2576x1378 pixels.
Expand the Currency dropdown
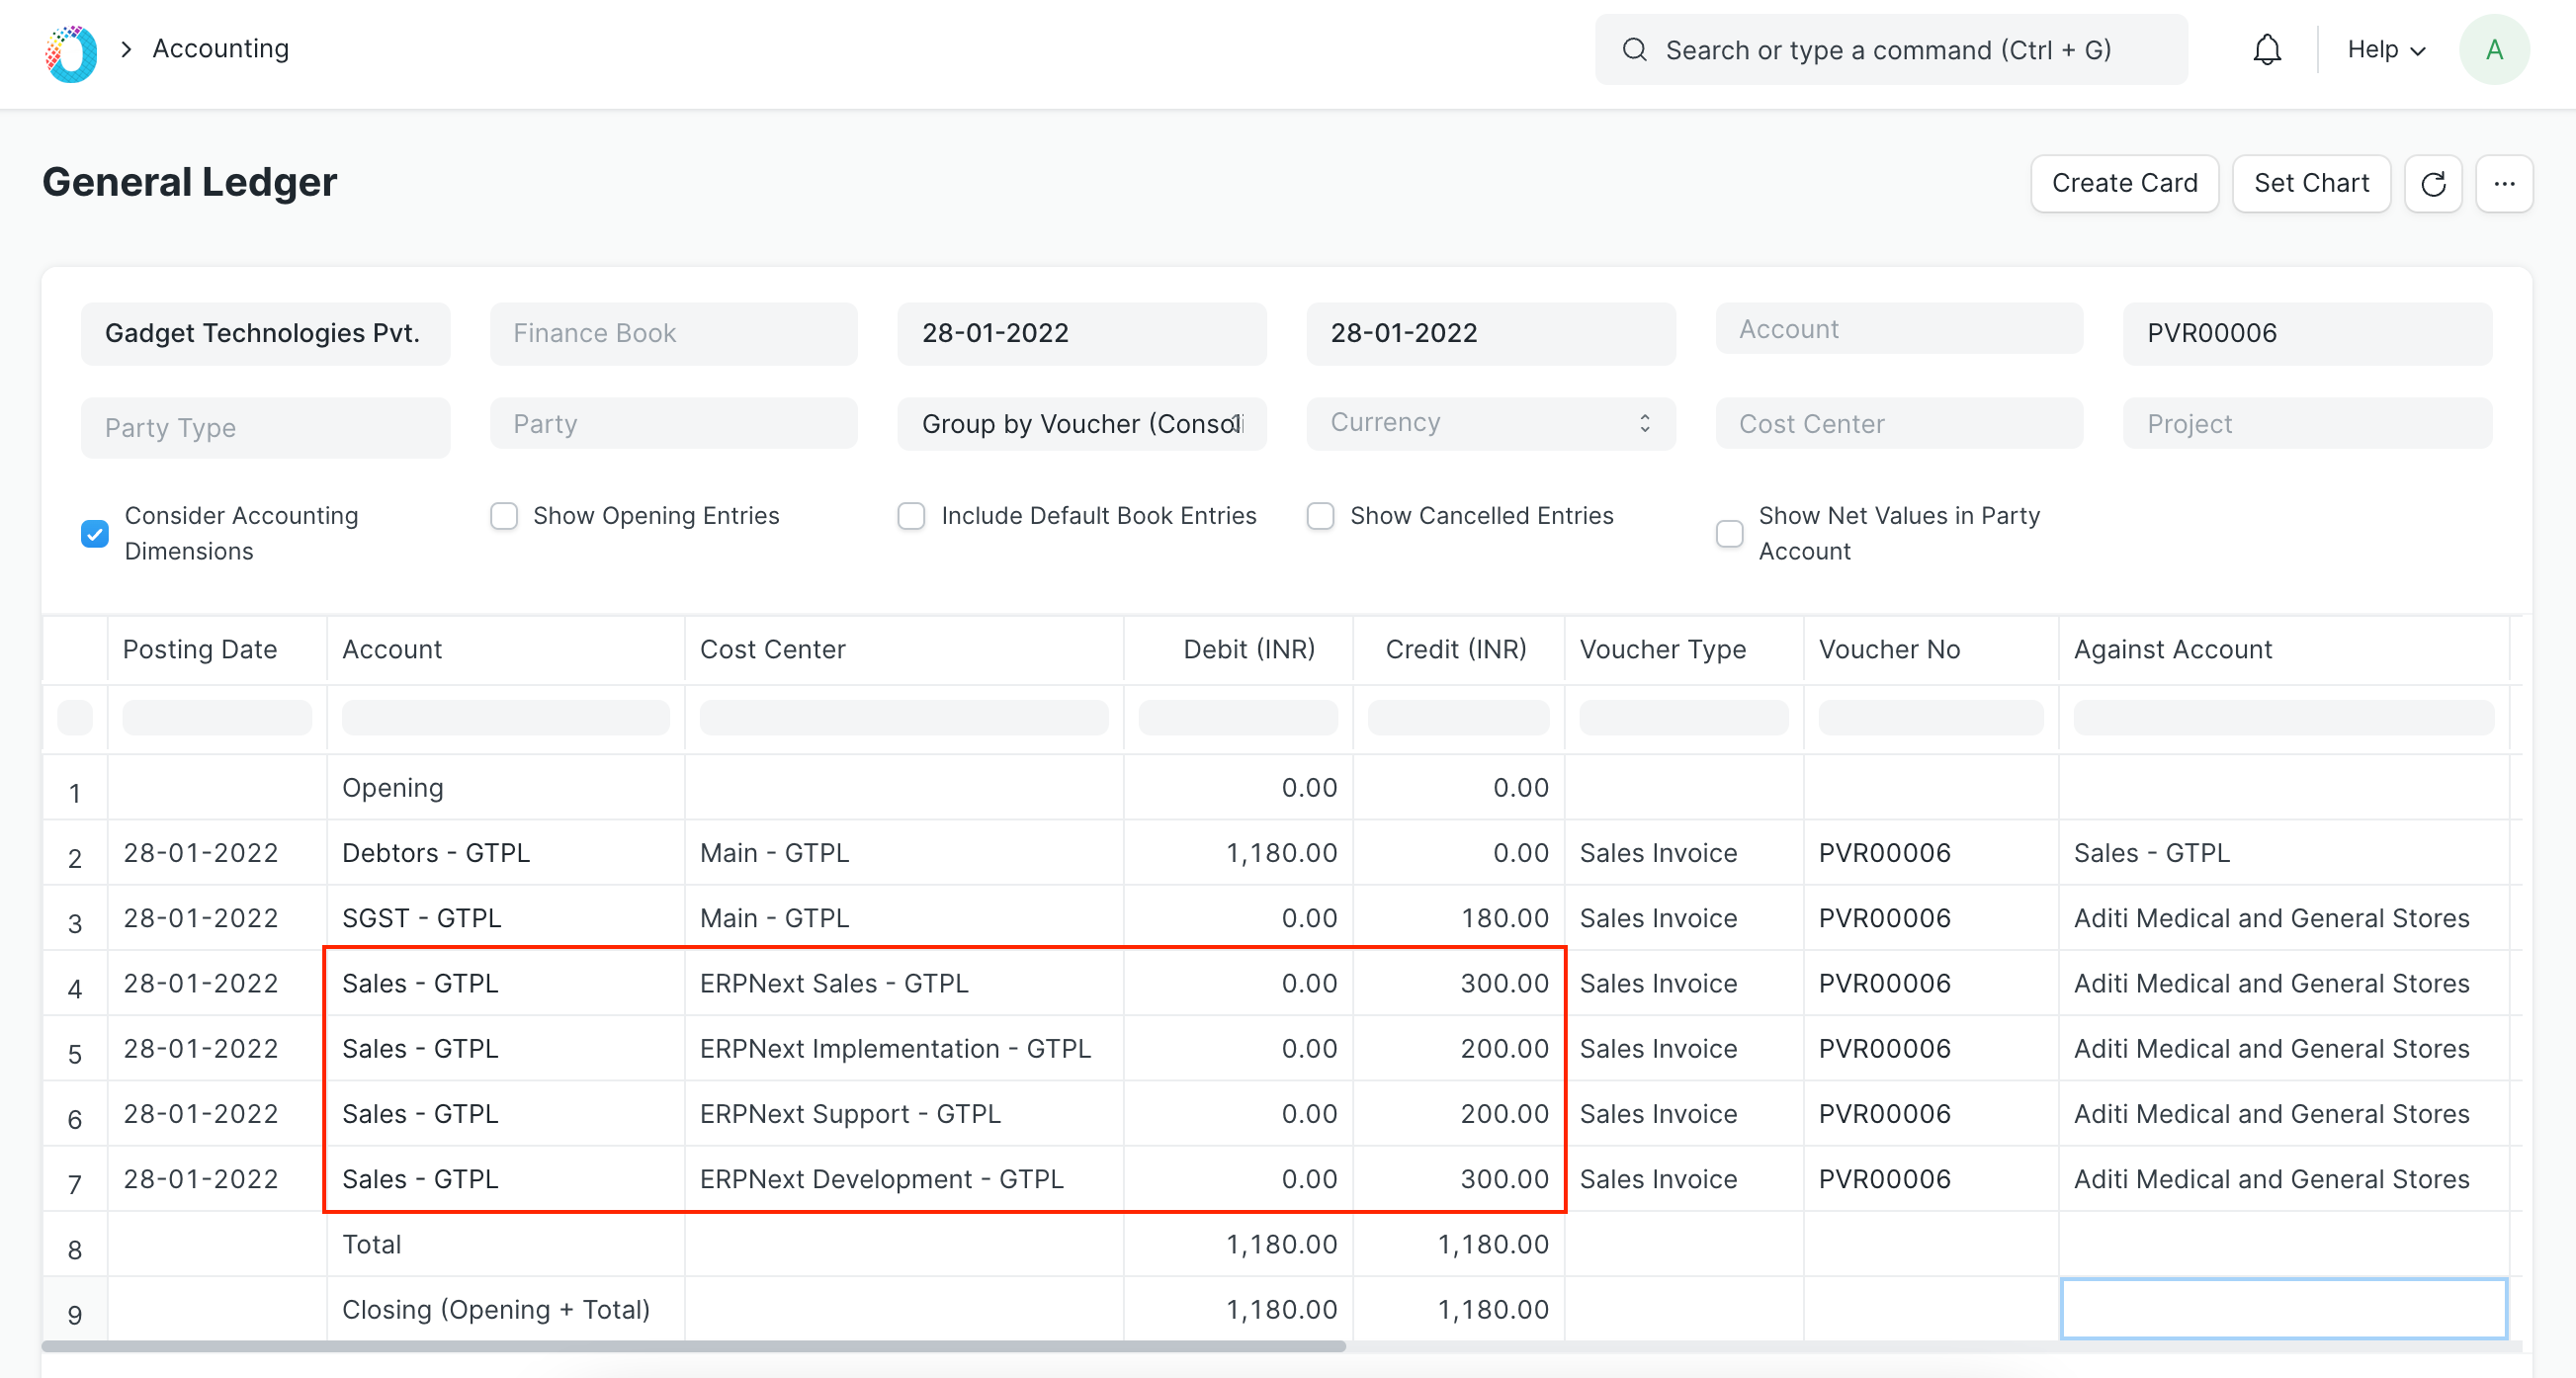click(1491, 424)
